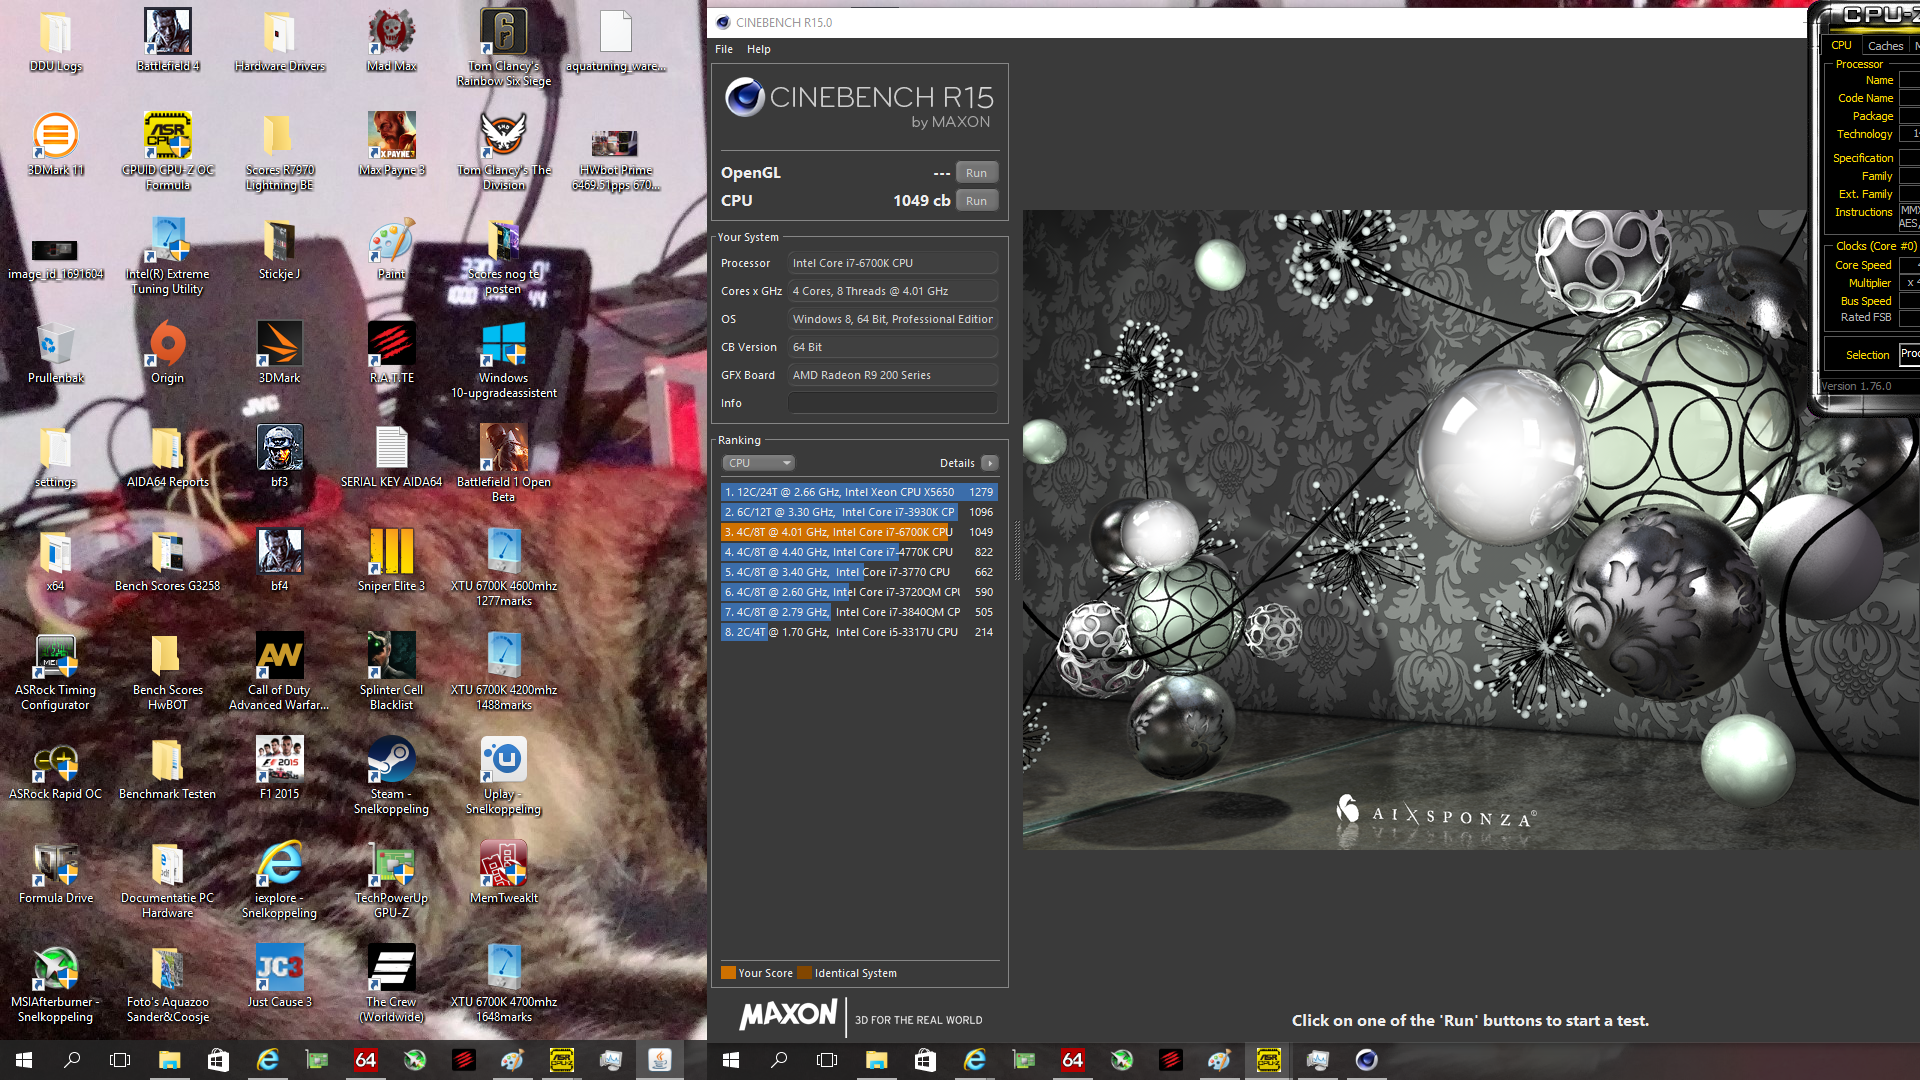Select ranking row Intel Xeon CPU X5650
Viewport: 1920px width, 1080px height.
click(x=859, y=492)
